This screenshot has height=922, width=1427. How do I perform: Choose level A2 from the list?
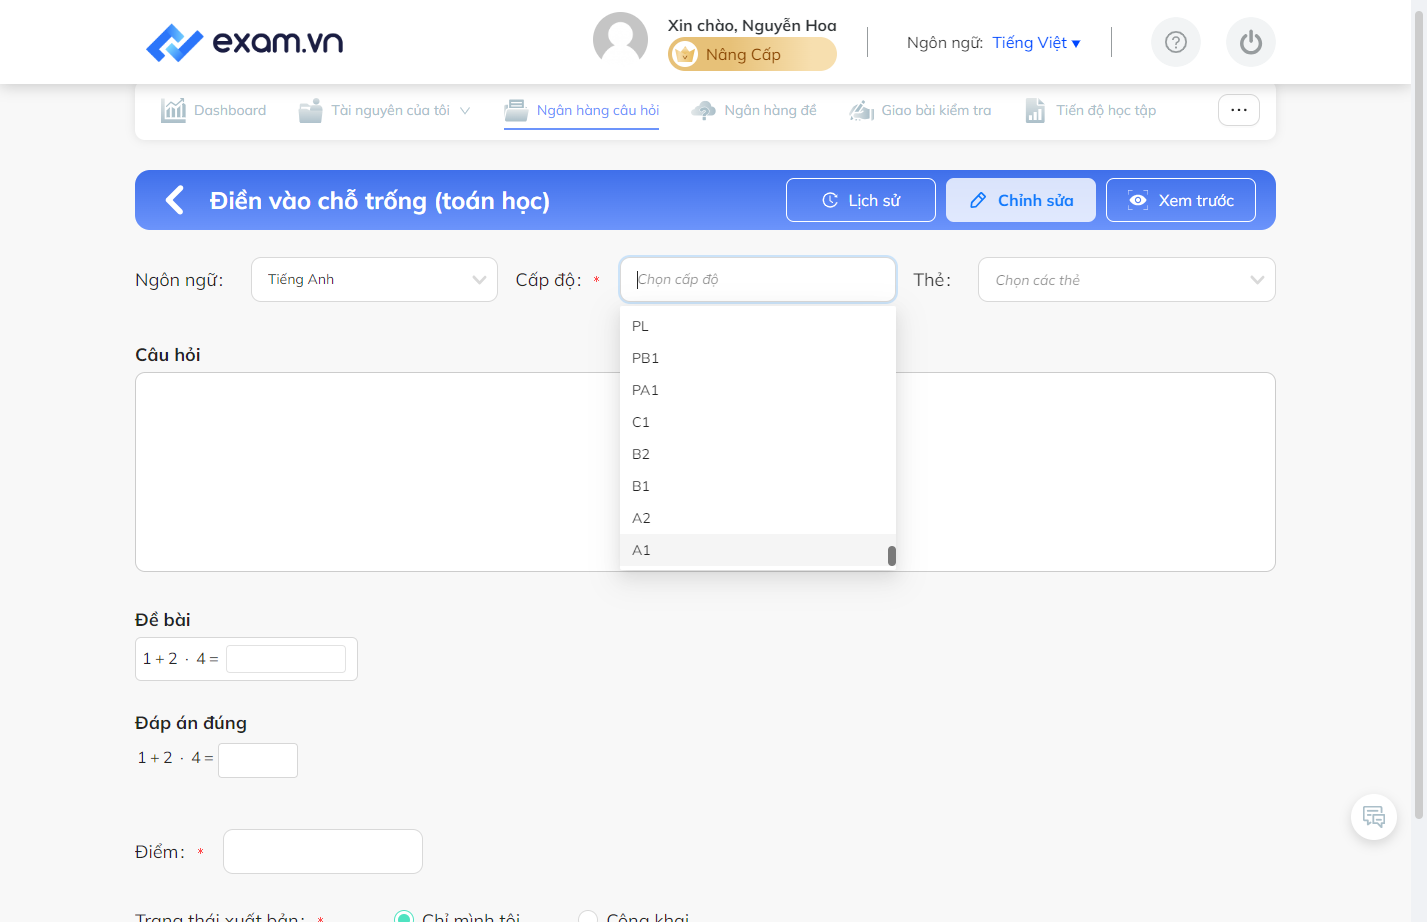[758, 518]
